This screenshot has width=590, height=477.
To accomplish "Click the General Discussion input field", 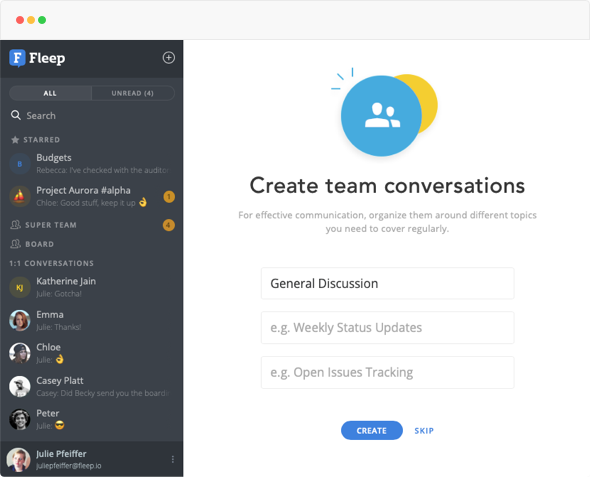I will point(388,283).
